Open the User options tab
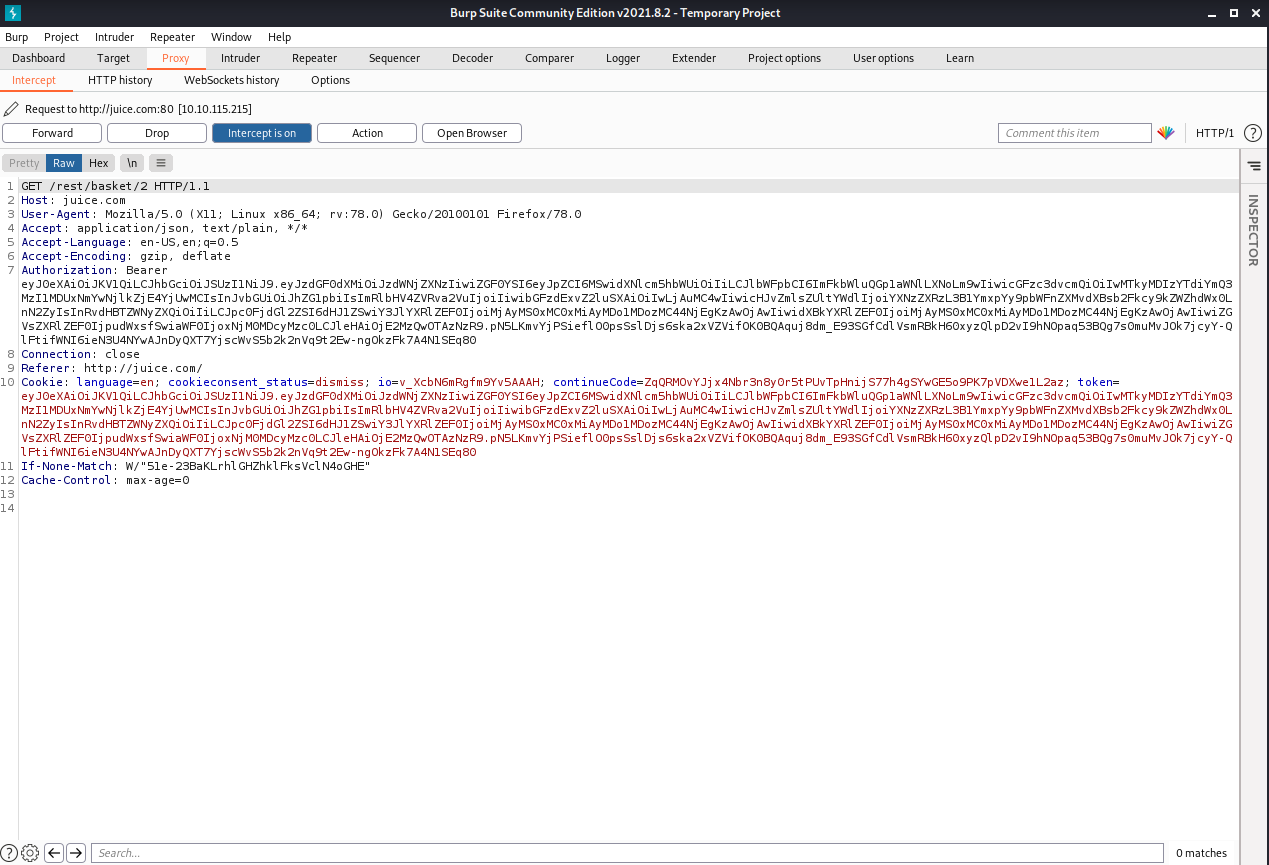Screen dimensions: 1269x865 coord(883,58)
